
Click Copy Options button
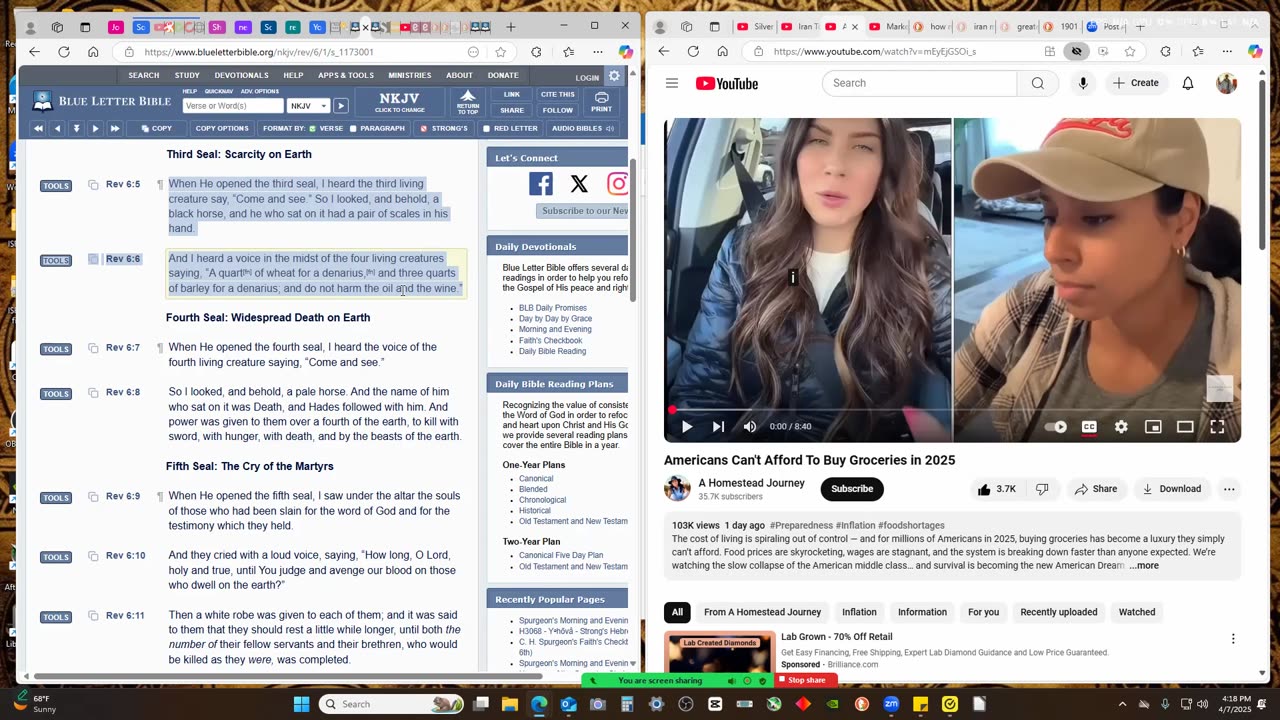(x=222, y=128)
